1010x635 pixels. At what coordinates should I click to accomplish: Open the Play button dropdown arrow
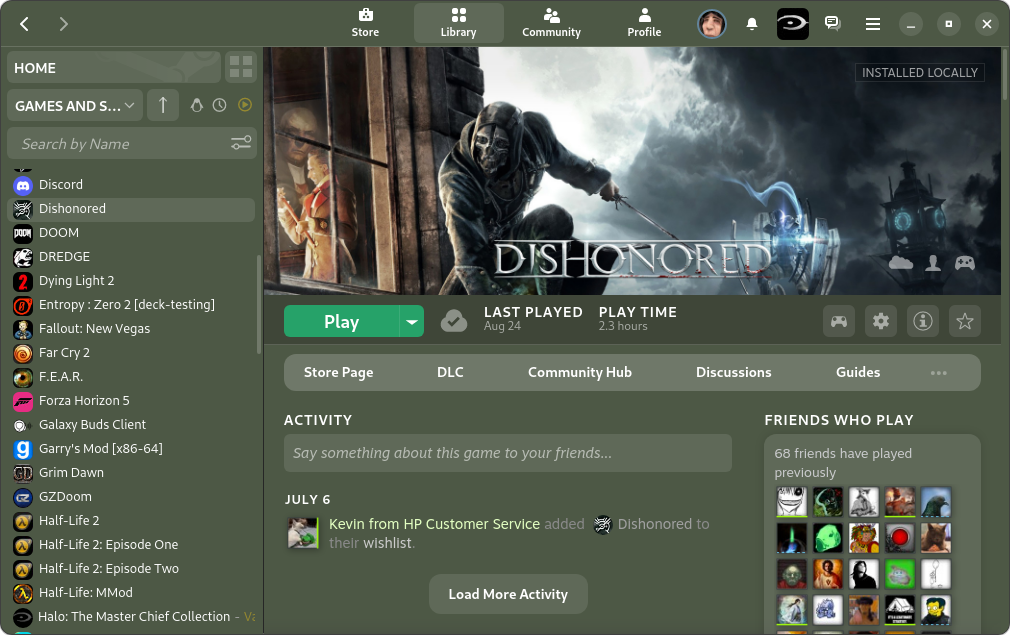(412, 321)
